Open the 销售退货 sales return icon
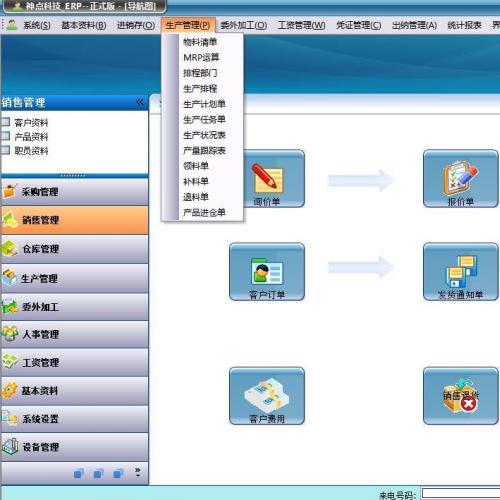The width and height of the screenshot is (500, 500). pyautogui.click(x=460, y=396)
